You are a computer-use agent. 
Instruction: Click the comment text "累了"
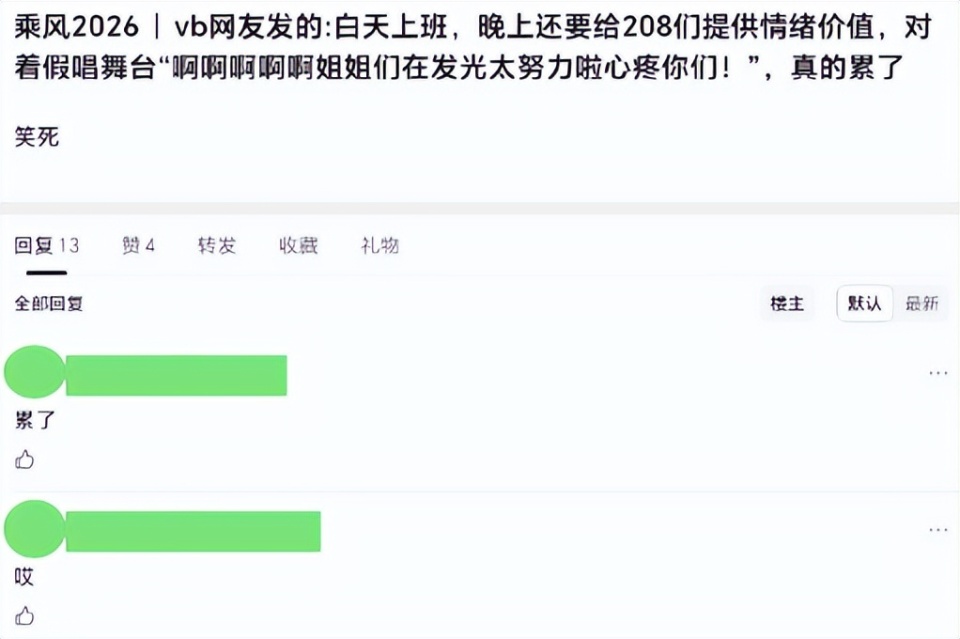[x=36, y=421]
